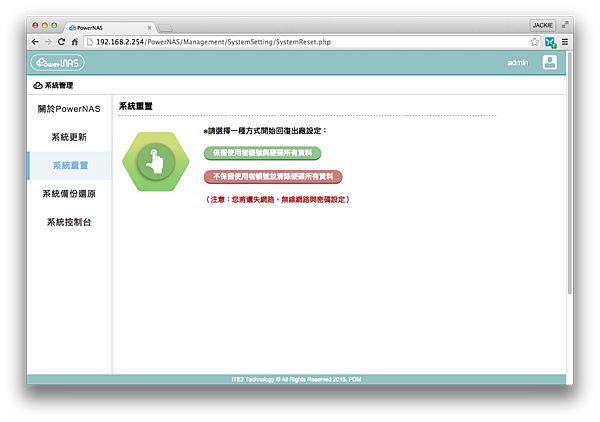
Task: Click the JACKIE profile button
Action: (x=543, y=25)
